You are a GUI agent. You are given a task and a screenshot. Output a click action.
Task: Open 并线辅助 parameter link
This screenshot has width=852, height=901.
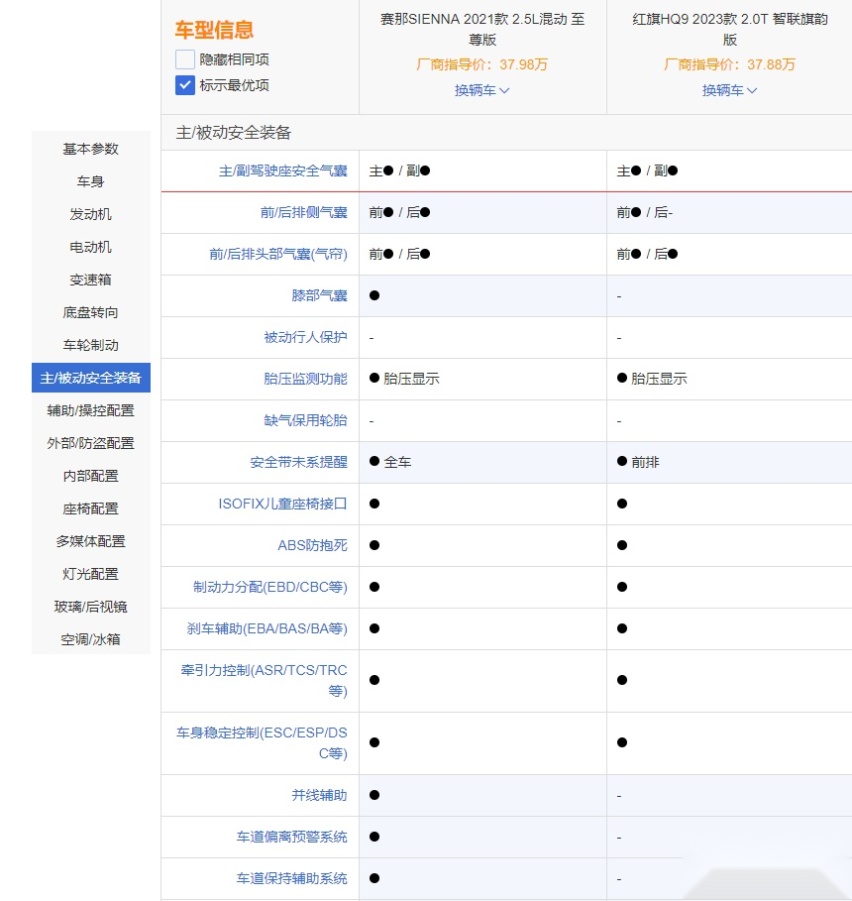point(319,795)
